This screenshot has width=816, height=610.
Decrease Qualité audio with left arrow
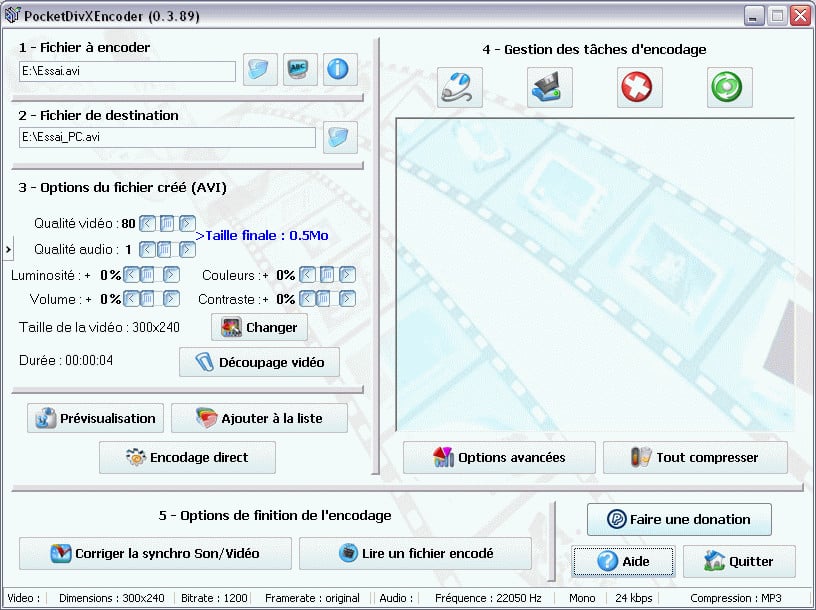147,249
